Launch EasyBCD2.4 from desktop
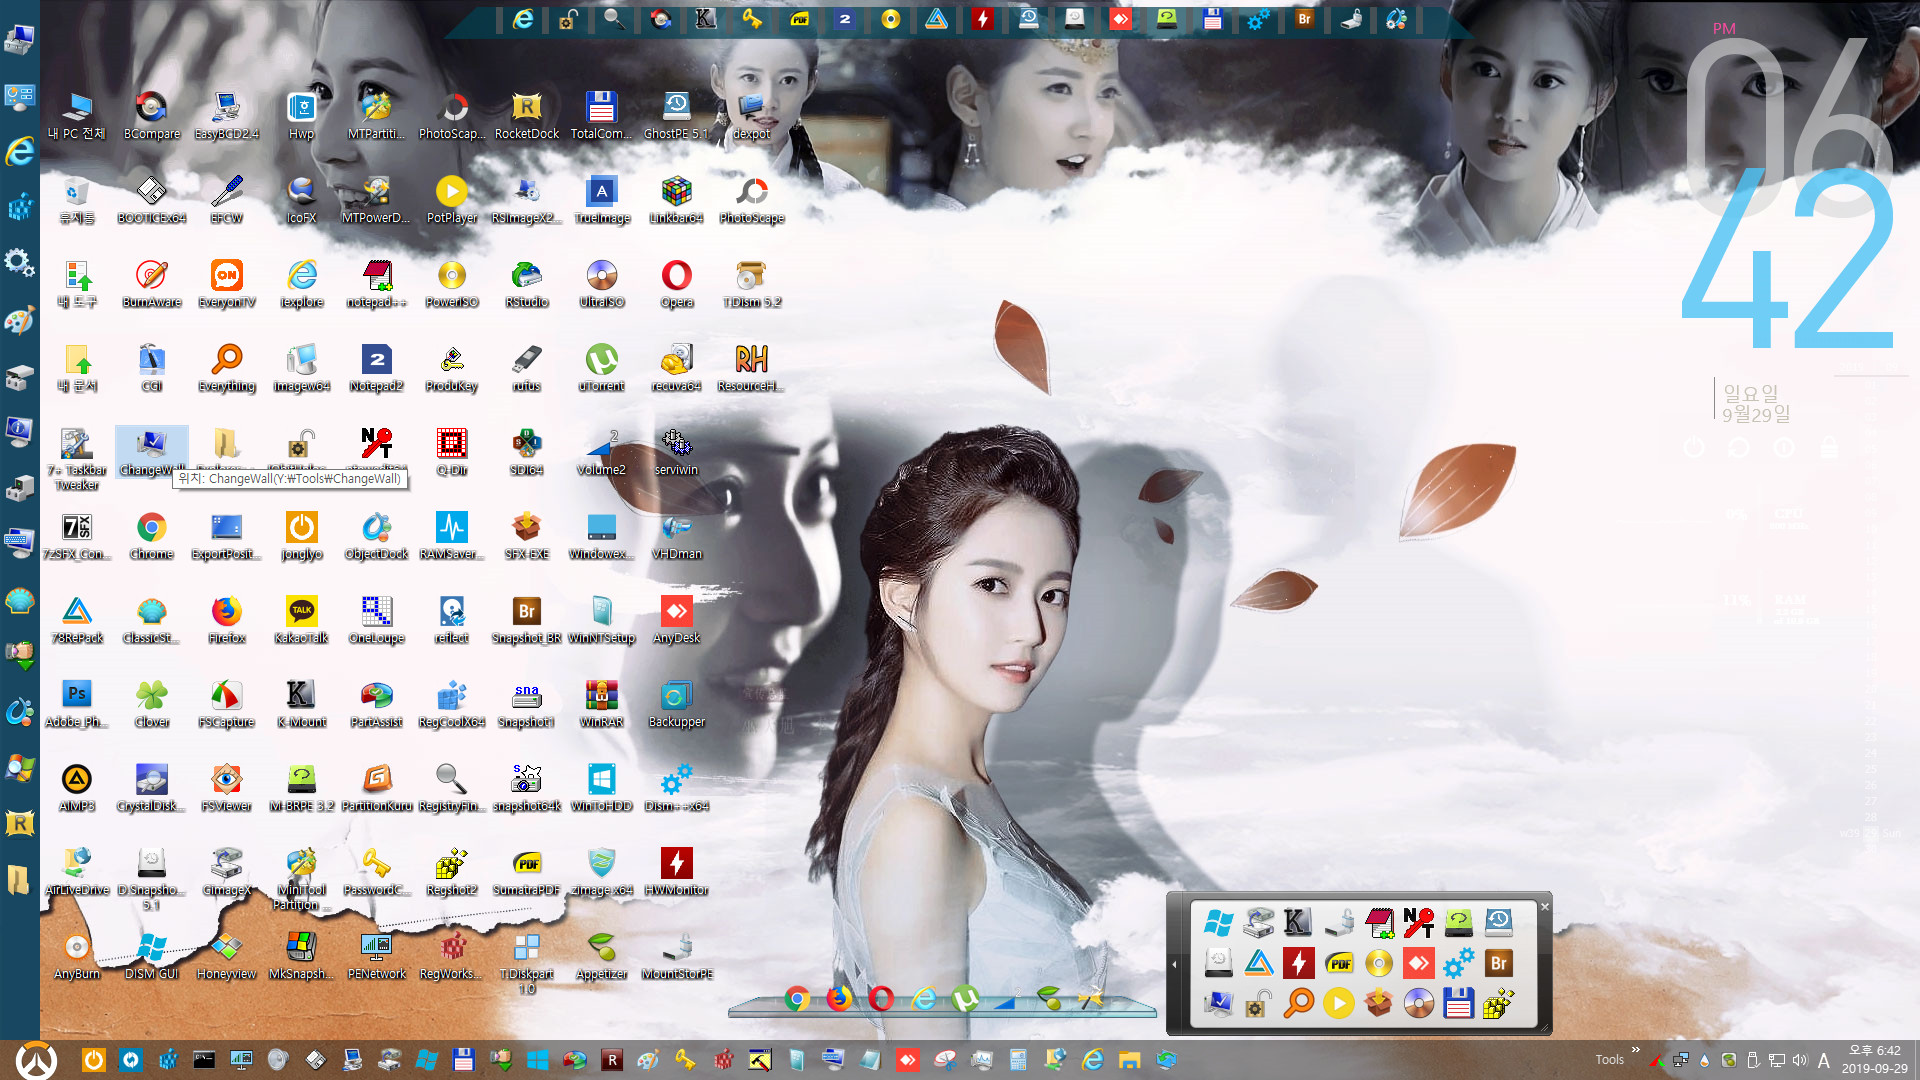Image resolution: width=1920 pixels, height=1080 pixels. [226, 115]
